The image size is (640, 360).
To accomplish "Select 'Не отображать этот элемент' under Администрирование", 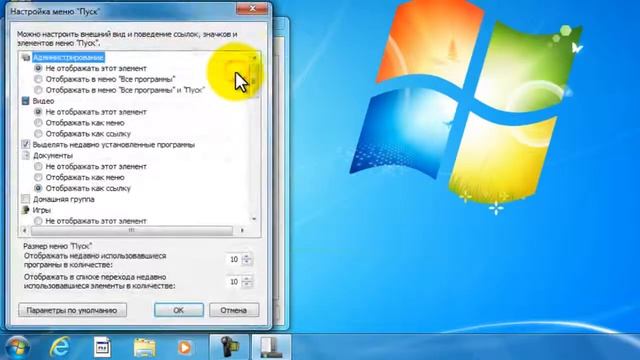I will pyautogui.click(x=38, y=68).
